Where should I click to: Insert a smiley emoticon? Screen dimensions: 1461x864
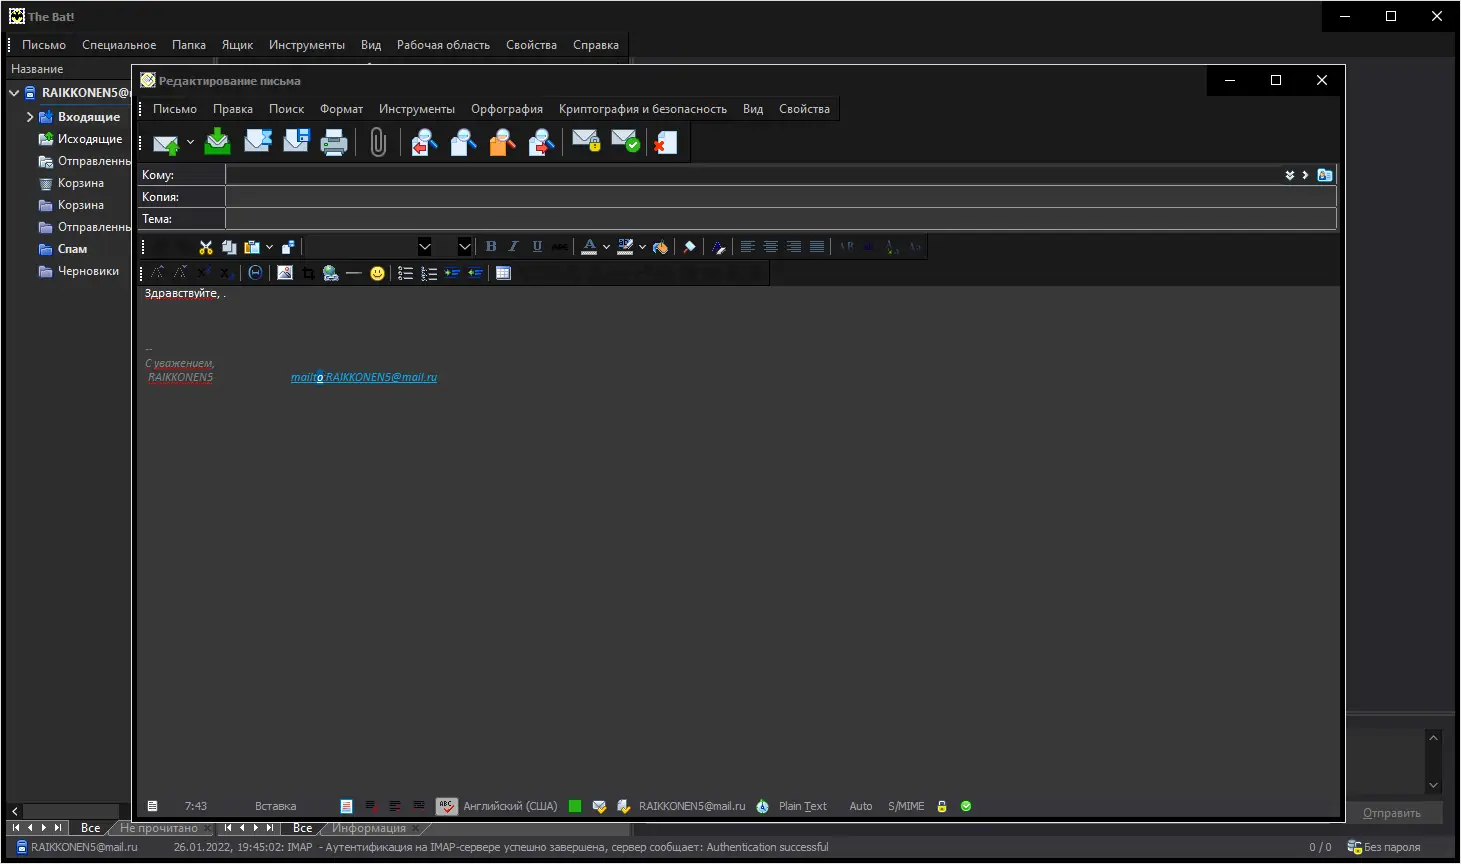point(377,273)
